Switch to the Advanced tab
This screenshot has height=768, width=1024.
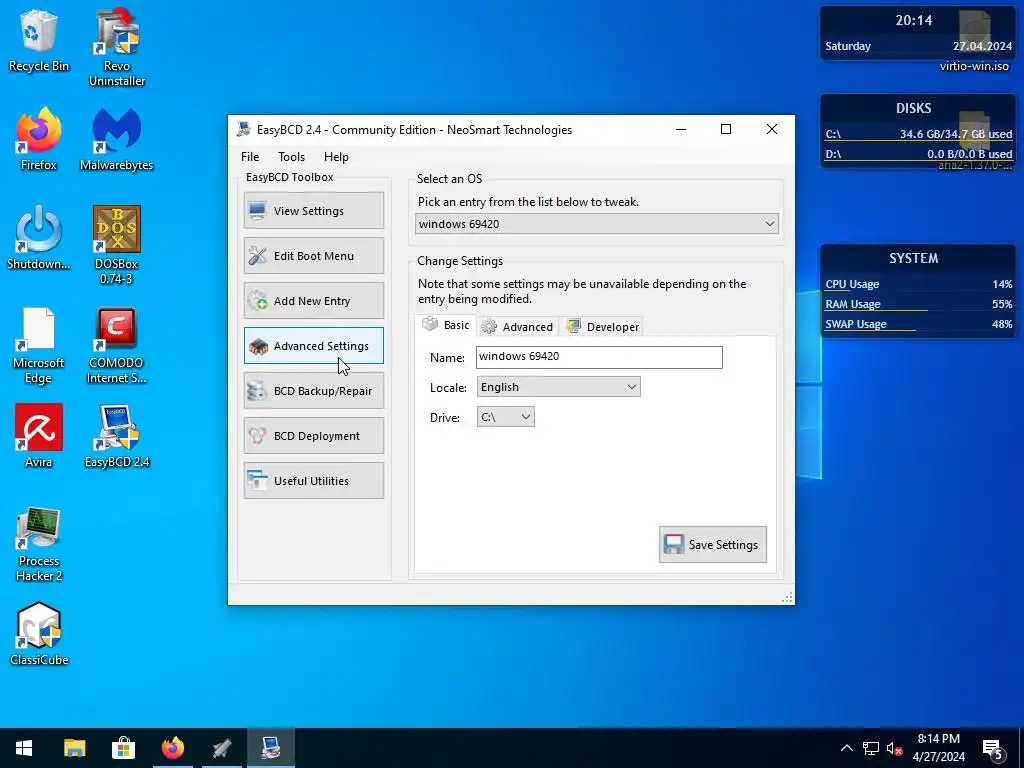click(519, 327)
